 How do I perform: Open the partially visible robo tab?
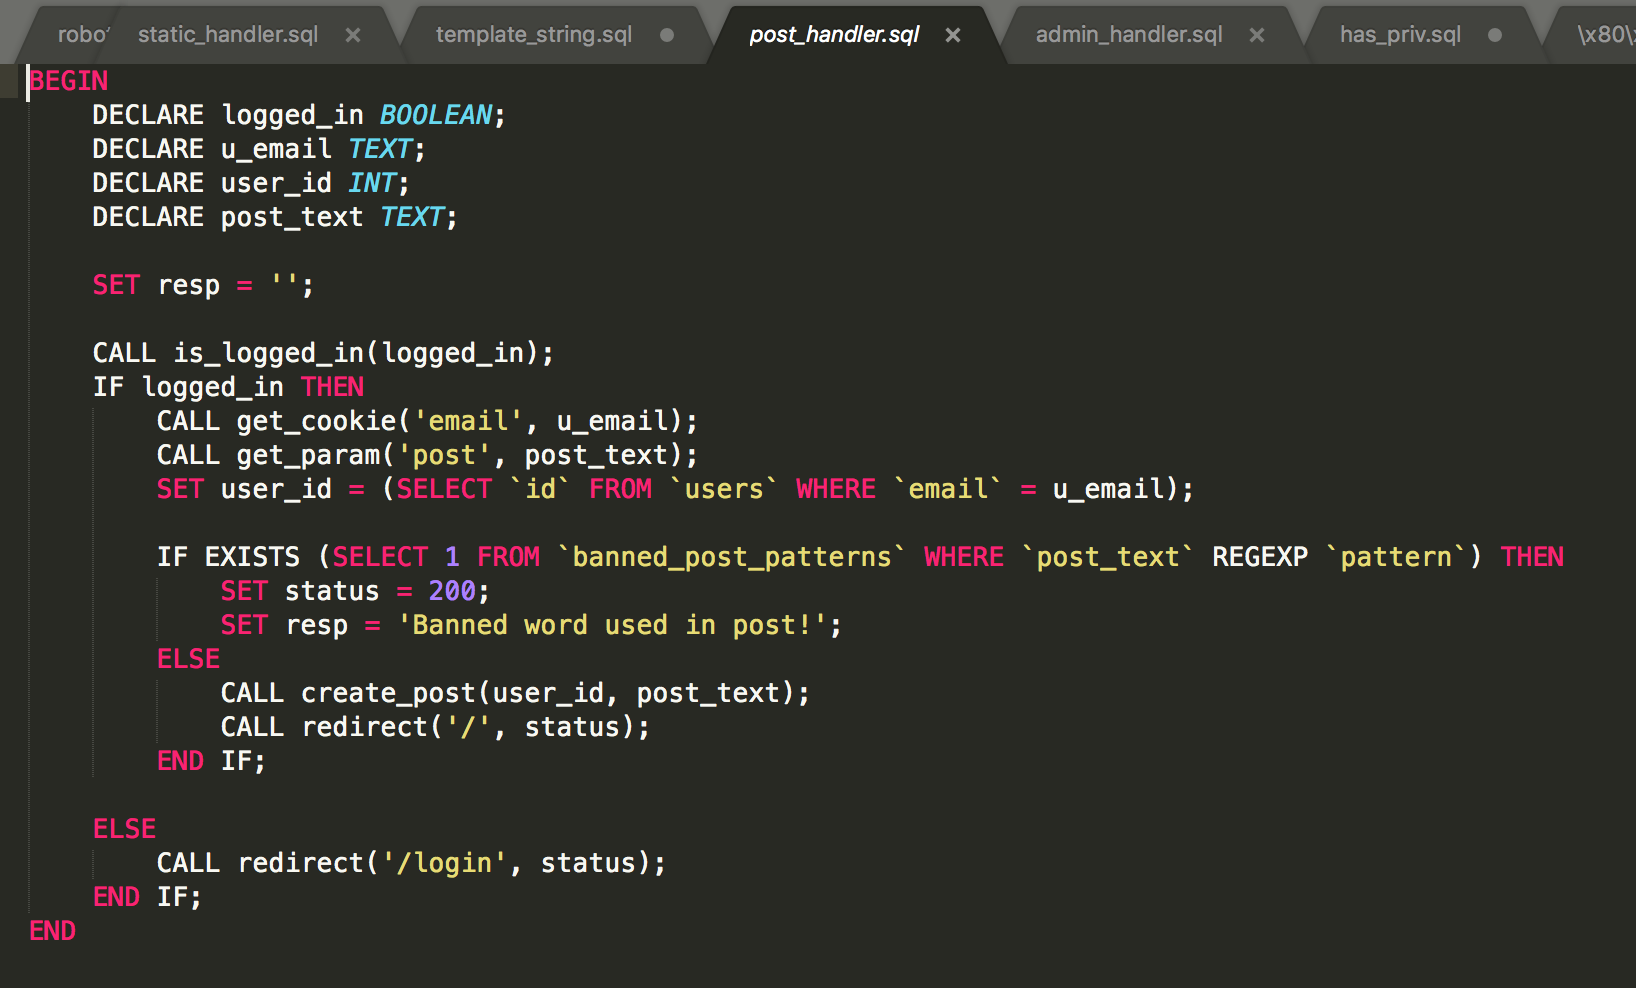click(80, 35)
